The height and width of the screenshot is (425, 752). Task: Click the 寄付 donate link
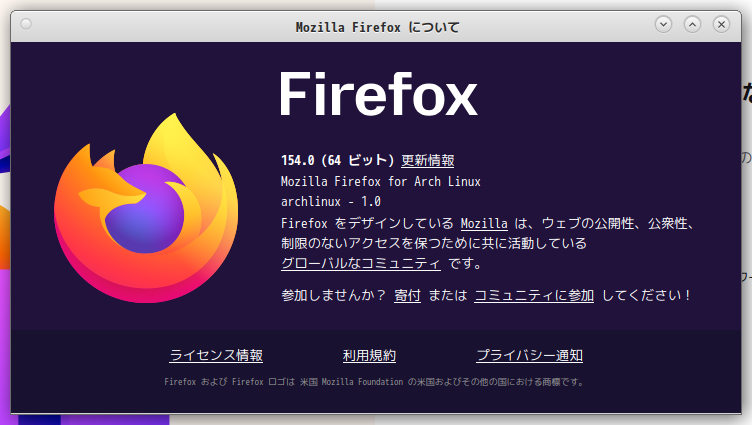point(407,295)
